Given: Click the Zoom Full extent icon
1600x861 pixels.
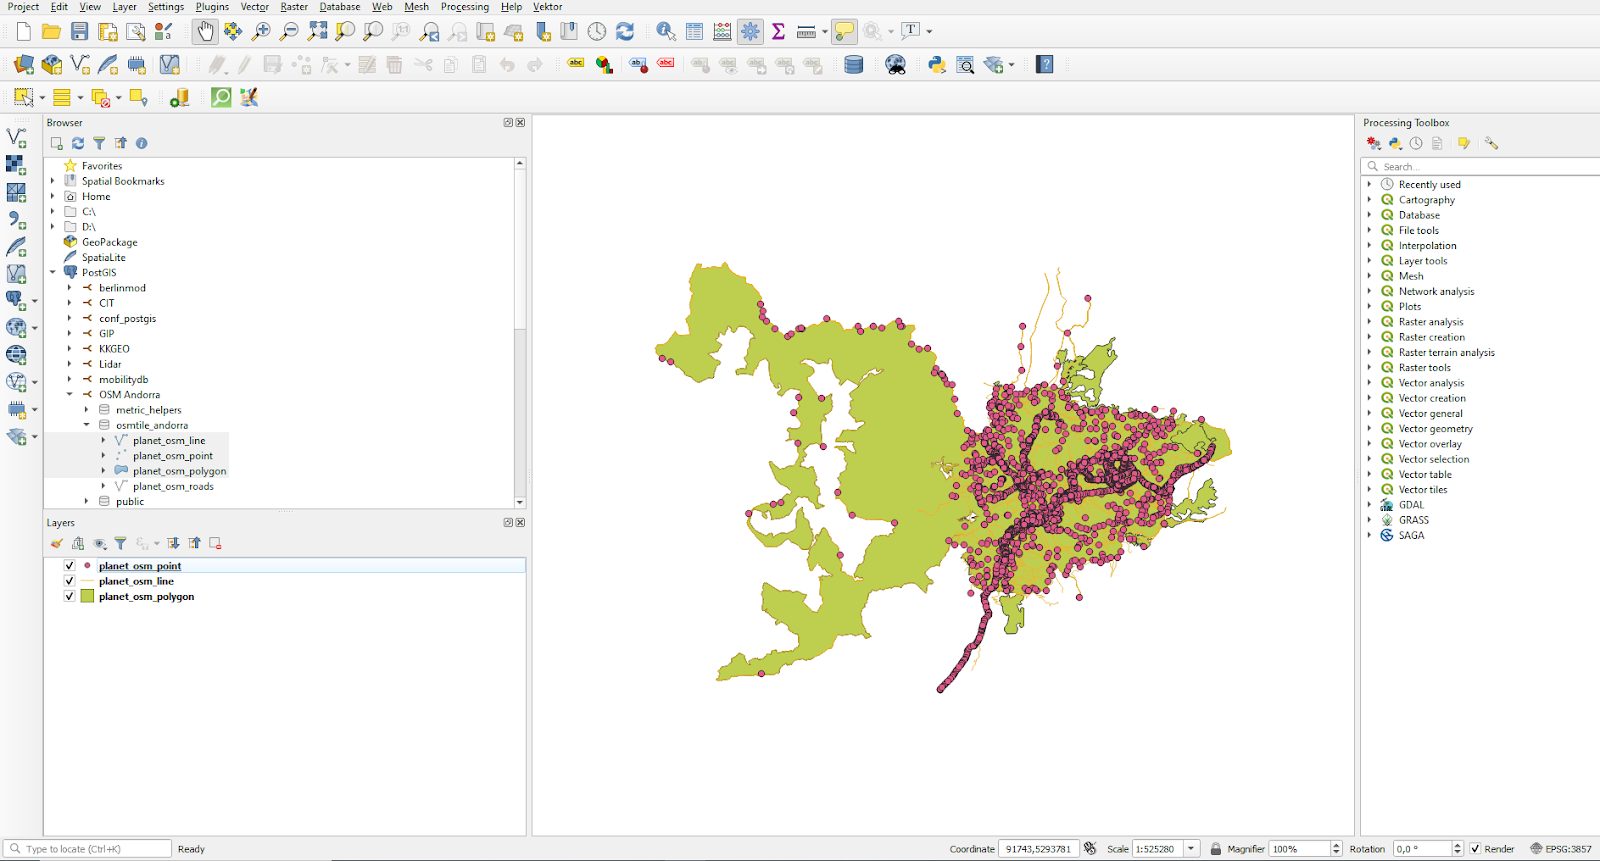Looking at the screenshot, I should coord(317,32).
